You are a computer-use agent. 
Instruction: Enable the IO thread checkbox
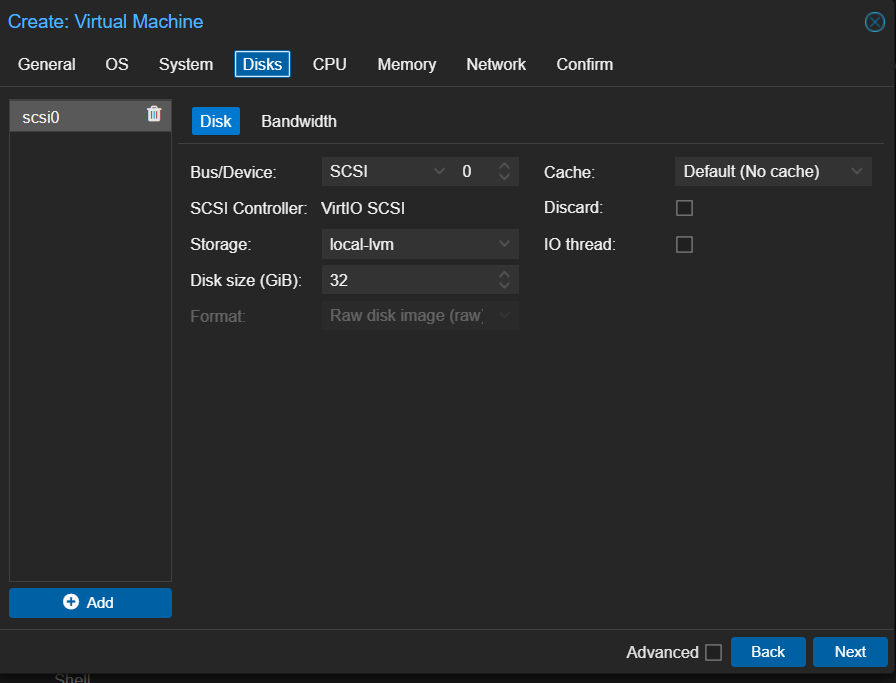684,244
